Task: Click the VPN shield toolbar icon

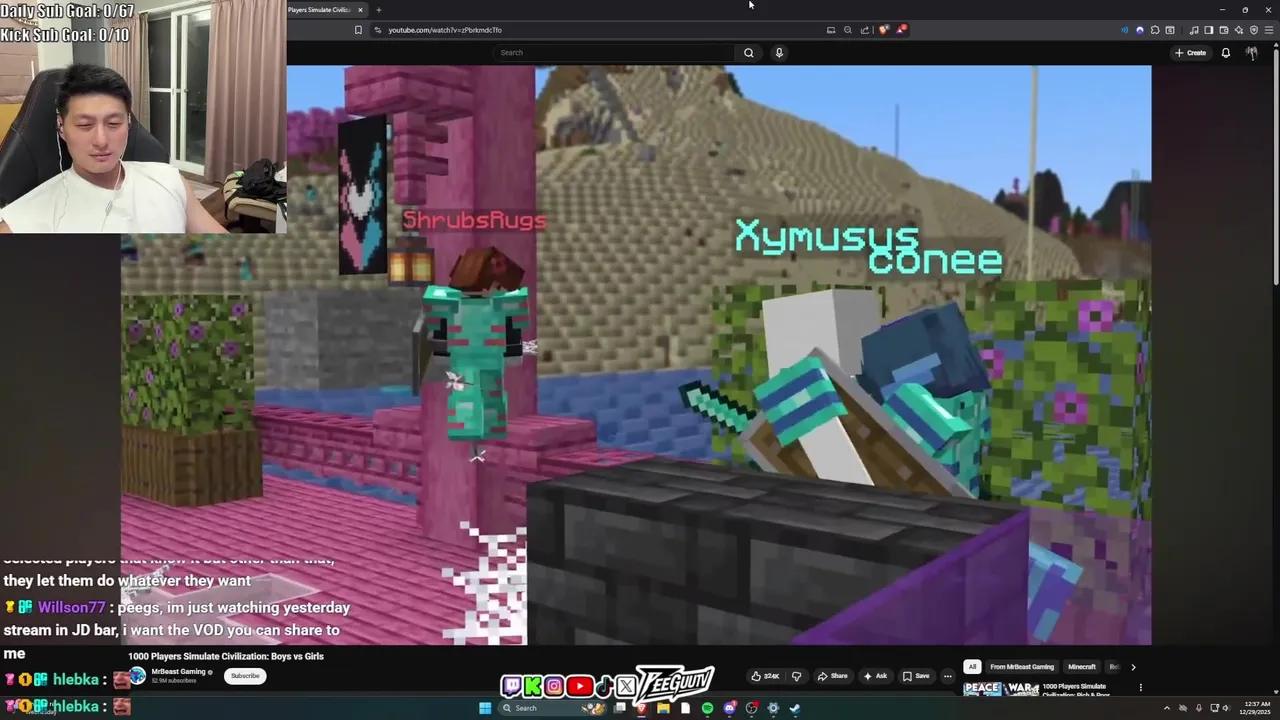Action: point(1254,30)
